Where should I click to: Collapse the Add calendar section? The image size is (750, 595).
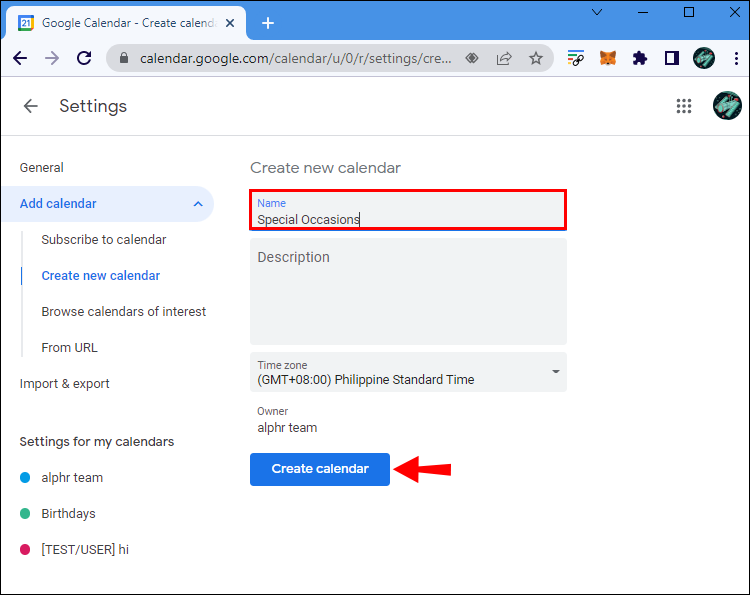point(197,204)
